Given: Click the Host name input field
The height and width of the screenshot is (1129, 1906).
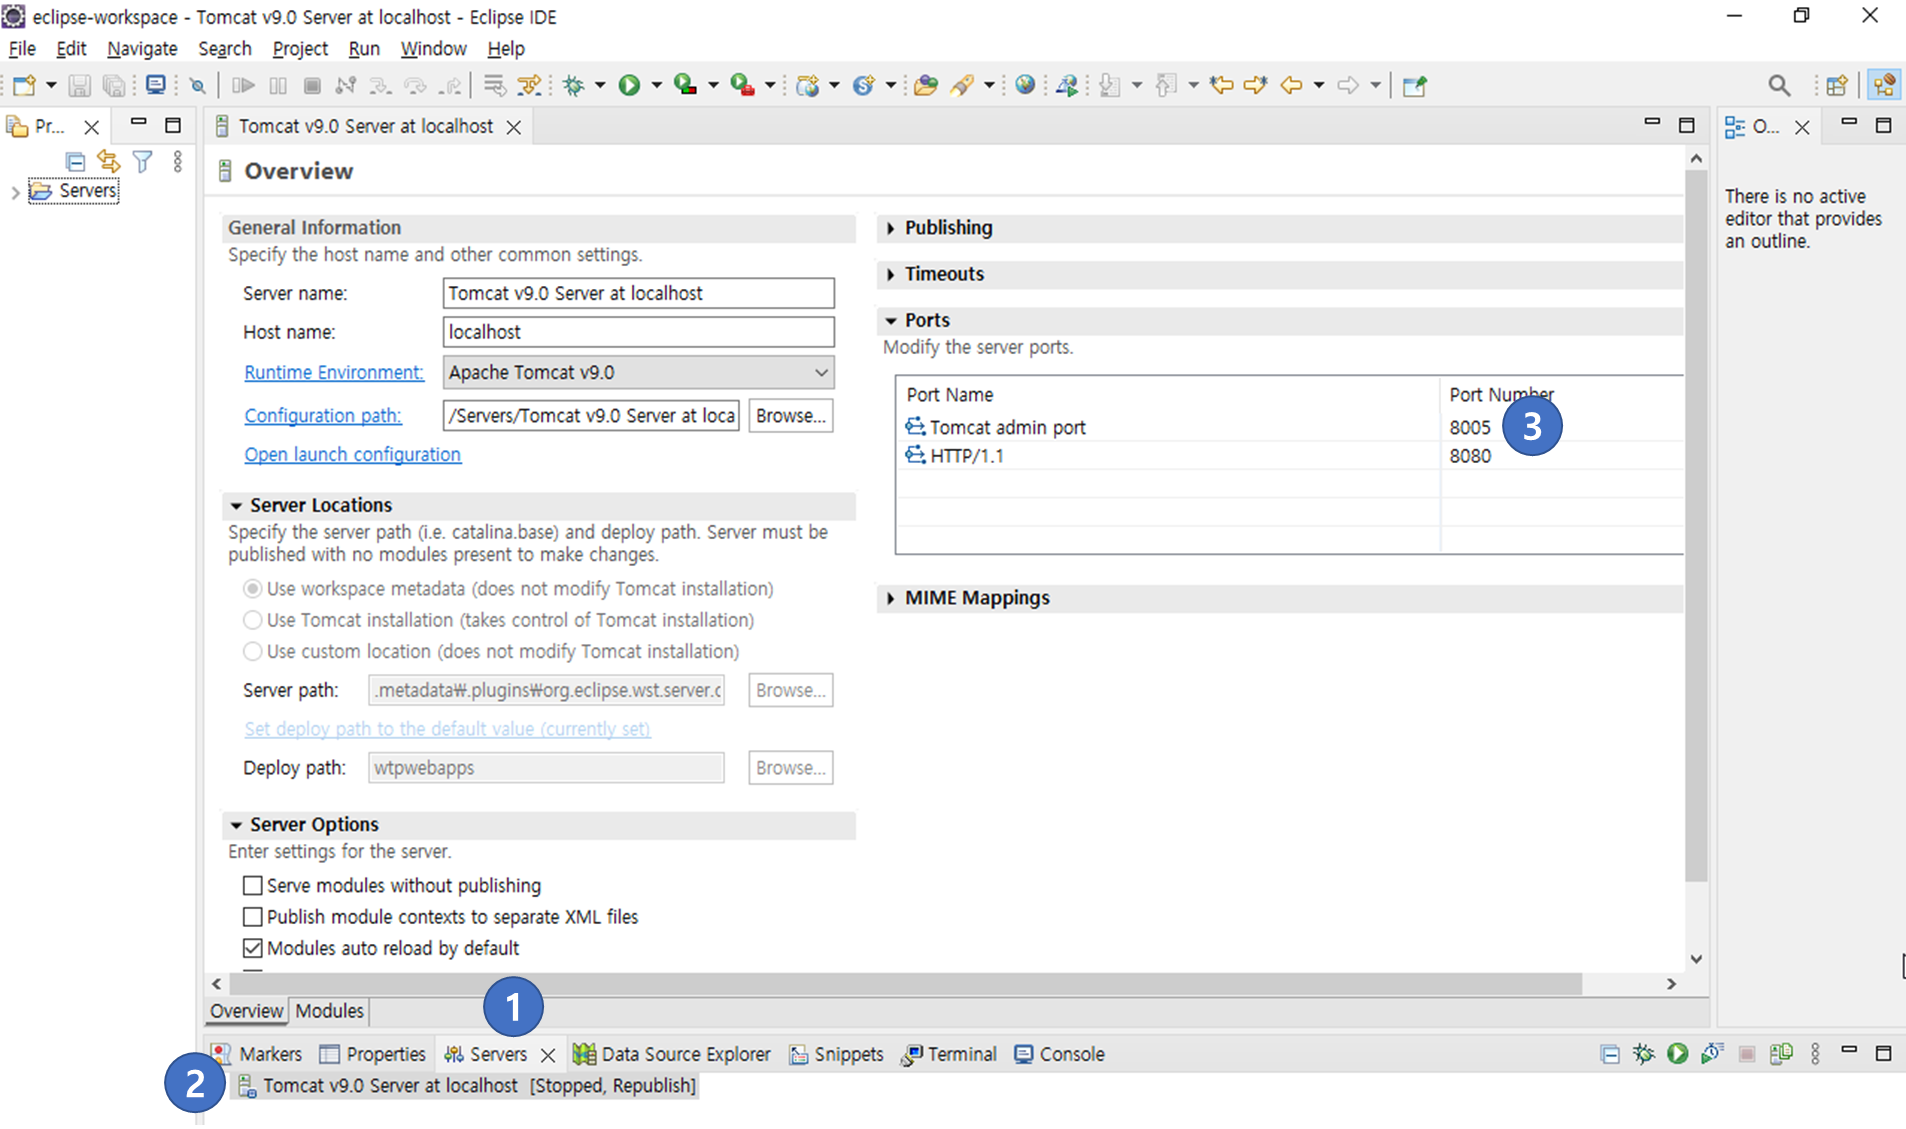Looking at the screenshot, I should 638,332.
